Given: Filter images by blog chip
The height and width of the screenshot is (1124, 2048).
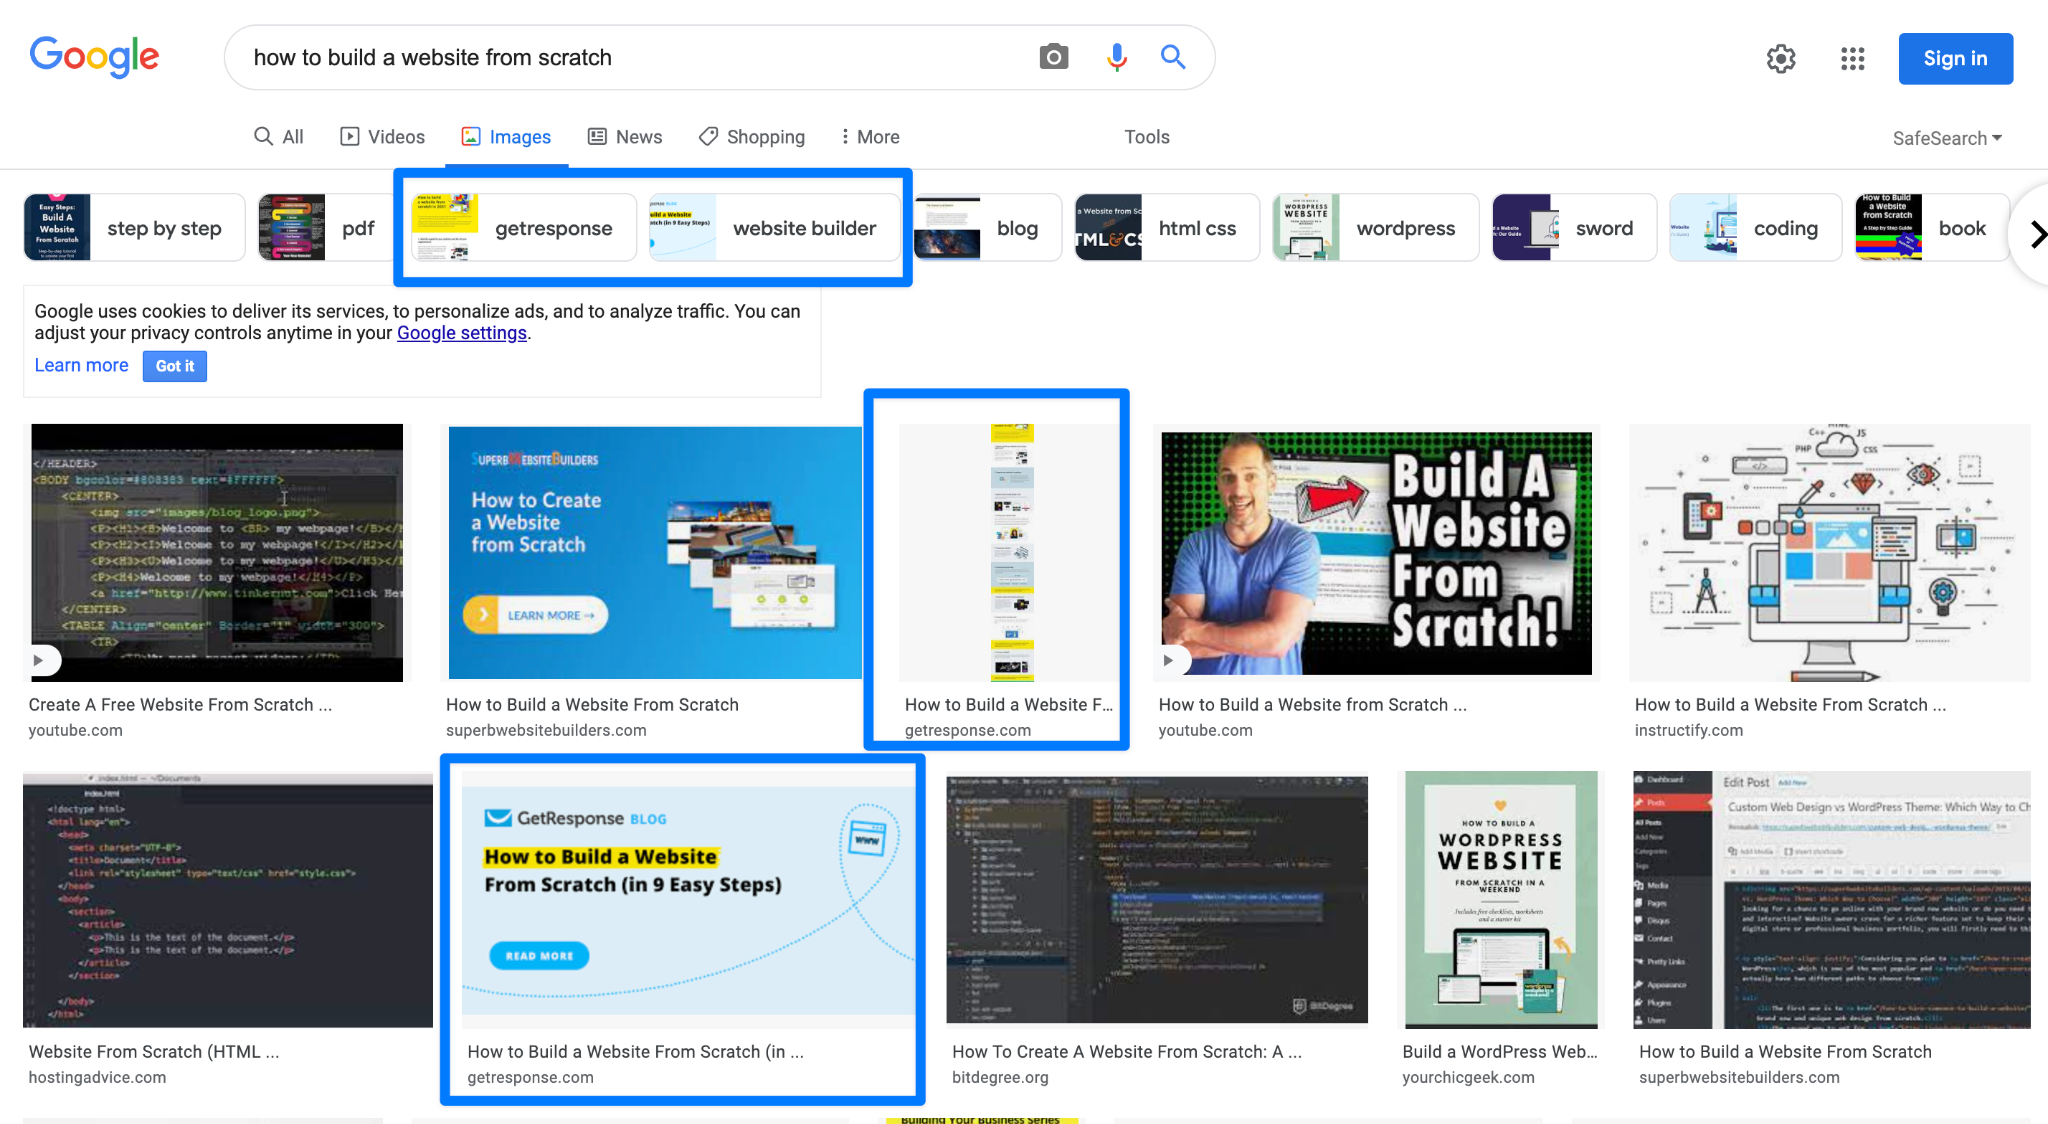Looking at the screenshot, I should pos(988,228).
